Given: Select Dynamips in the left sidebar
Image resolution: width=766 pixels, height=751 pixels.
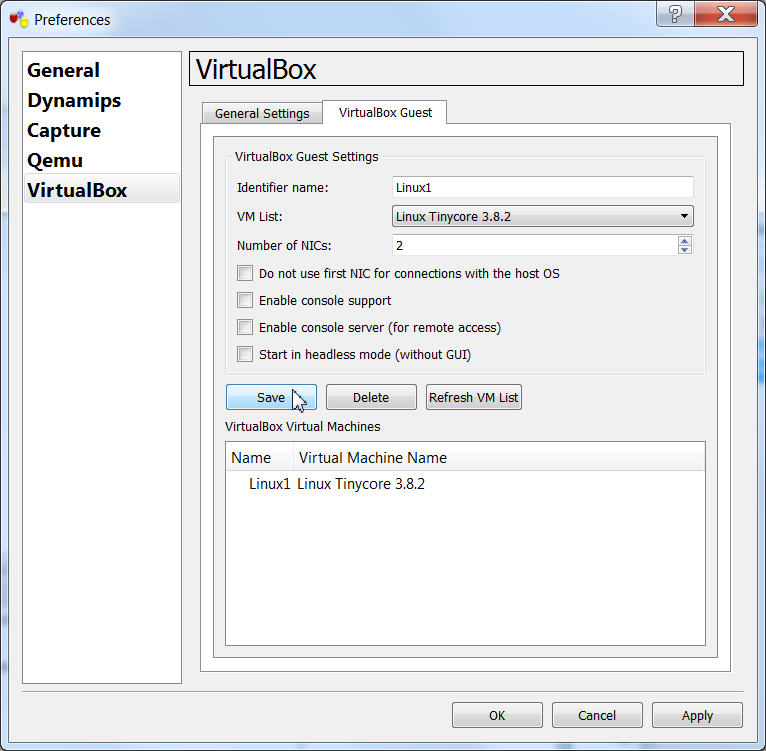Looking at the screenshot, I should click(74, 101).
